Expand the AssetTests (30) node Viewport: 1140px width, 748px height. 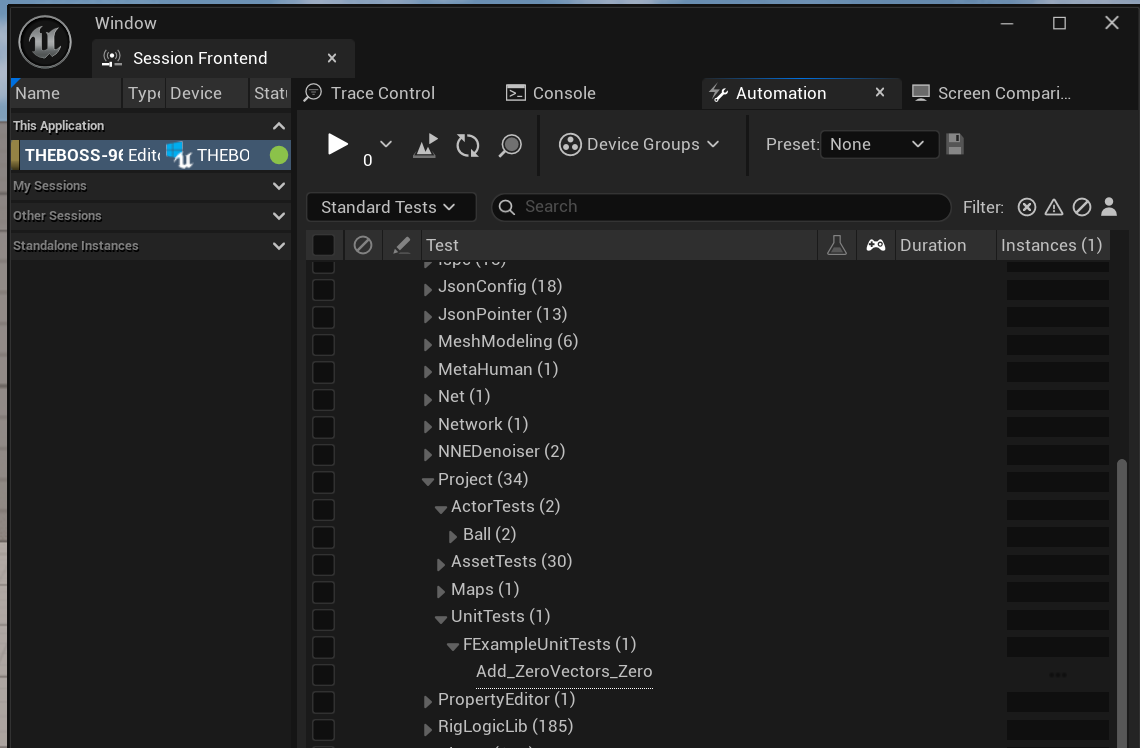point(441,564)
